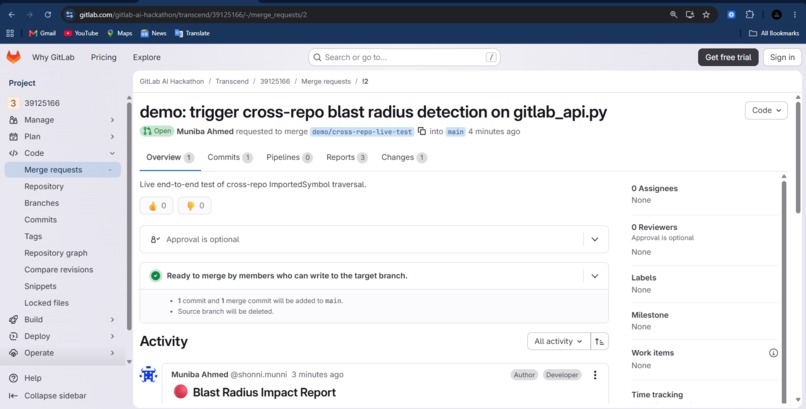The height and width of the screenshot is (409, 806).
Task: Open Explore in top navigation
Action: (x=146, y=58)
